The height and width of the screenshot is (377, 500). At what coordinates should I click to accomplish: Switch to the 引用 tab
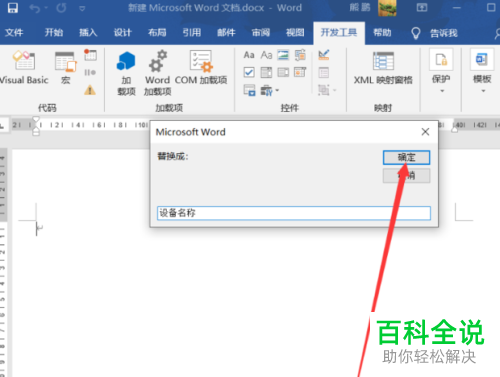point(192,33)
